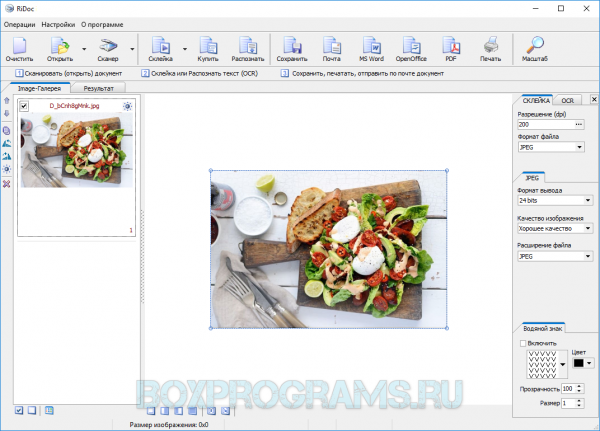This screenshot has width=600, height=431.
Task: Open the Качество изображения dropdown
Action: coord(588,229)
